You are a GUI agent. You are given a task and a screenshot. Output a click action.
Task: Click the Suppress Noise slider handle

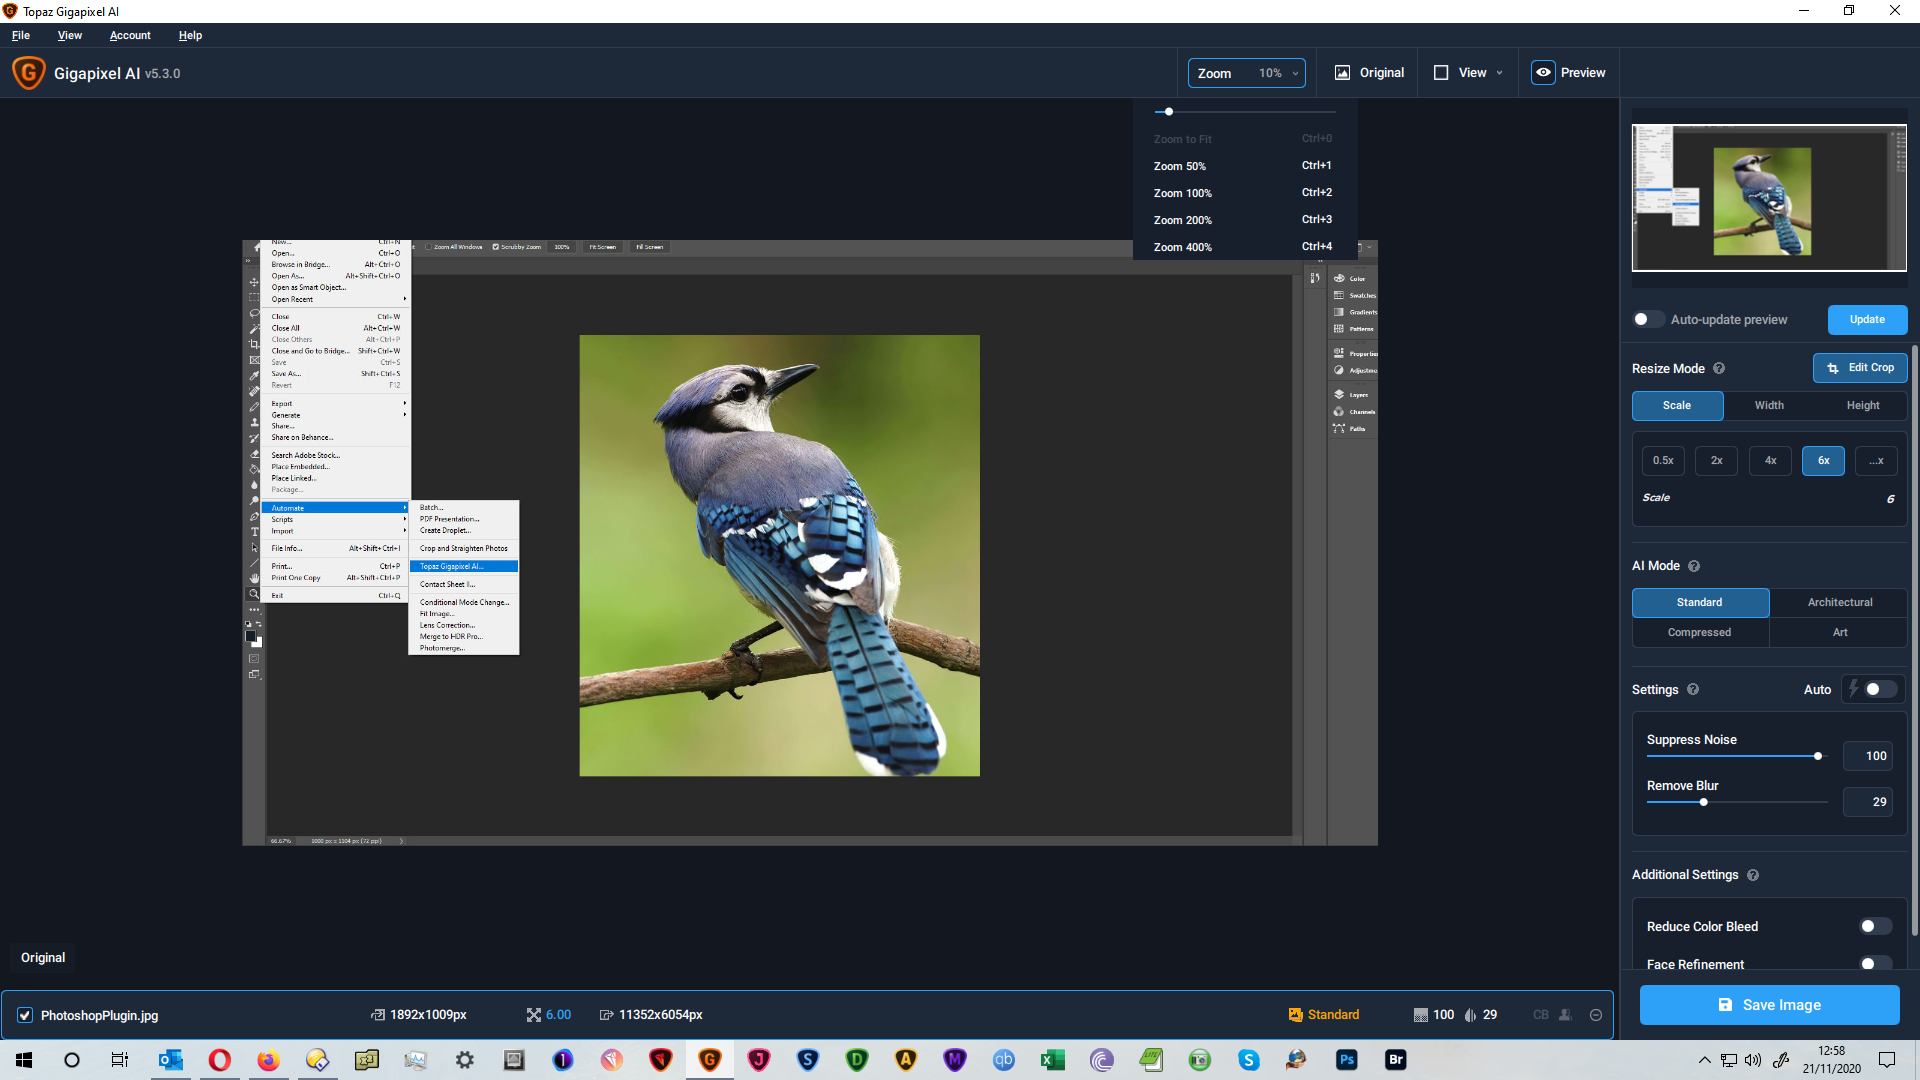1818,756
